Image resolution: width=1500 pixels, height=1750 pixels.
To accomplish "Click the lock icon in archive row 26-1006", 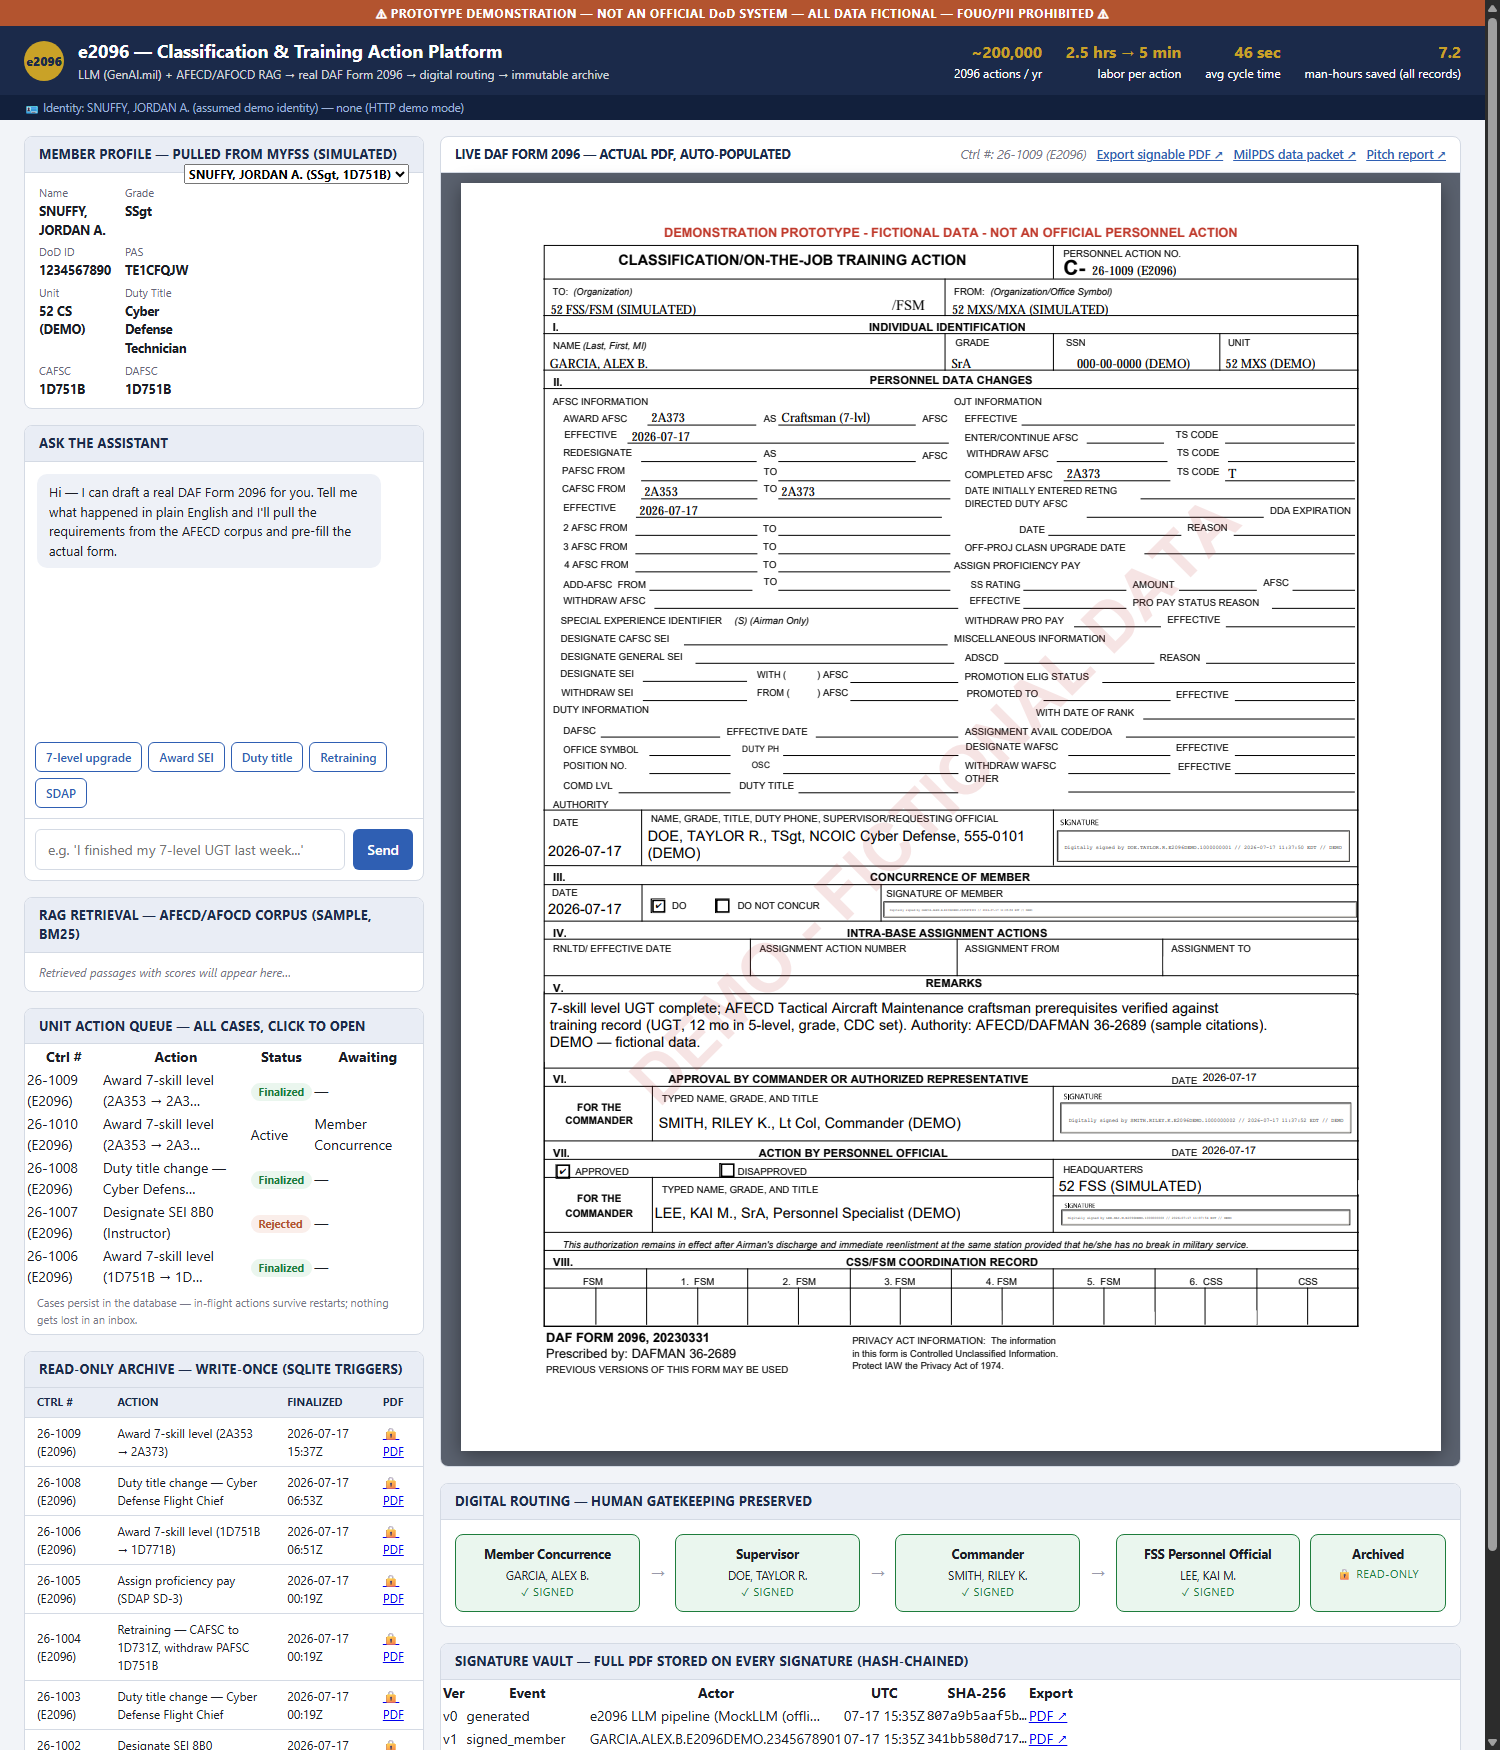I will coord(391,1532).
